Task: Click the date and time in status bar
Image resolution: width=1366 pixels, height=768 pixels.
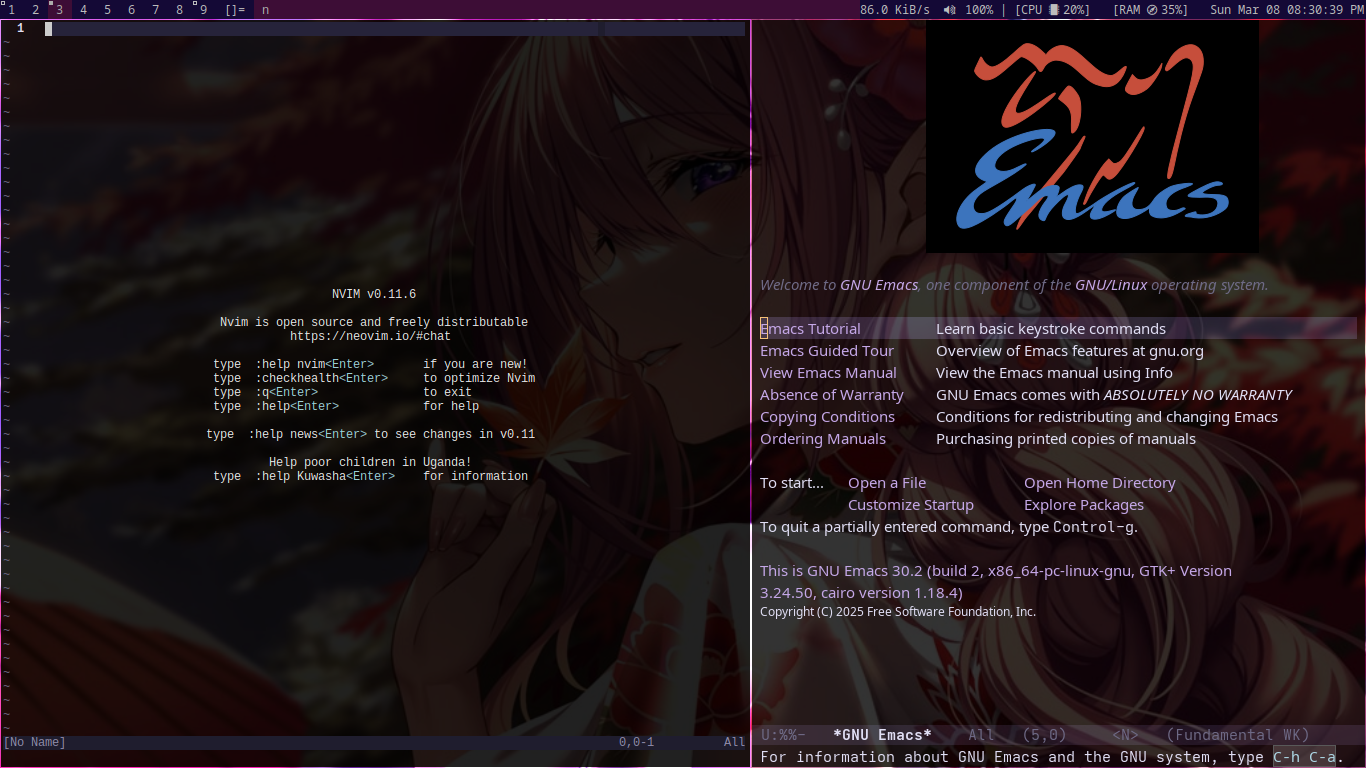Action: point(1287,9)
